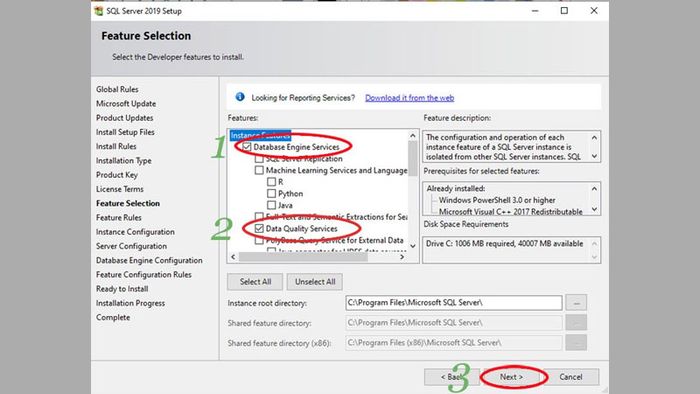700x394 pixels.
Task: Select Installation Progress step in sidebar
Action: point(130,303)
